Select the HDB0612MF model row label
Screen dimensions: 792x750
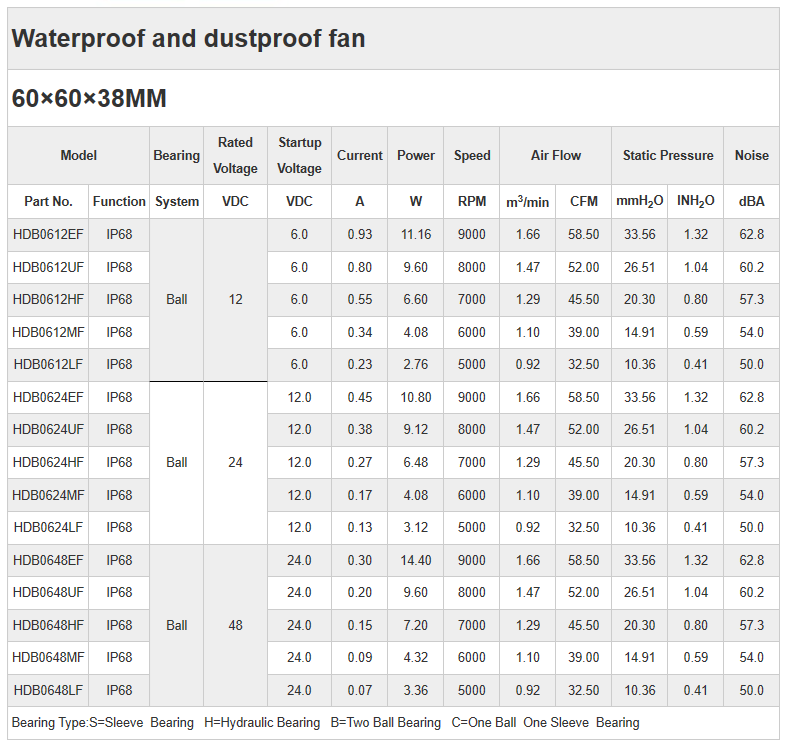[x=48, y=332]
